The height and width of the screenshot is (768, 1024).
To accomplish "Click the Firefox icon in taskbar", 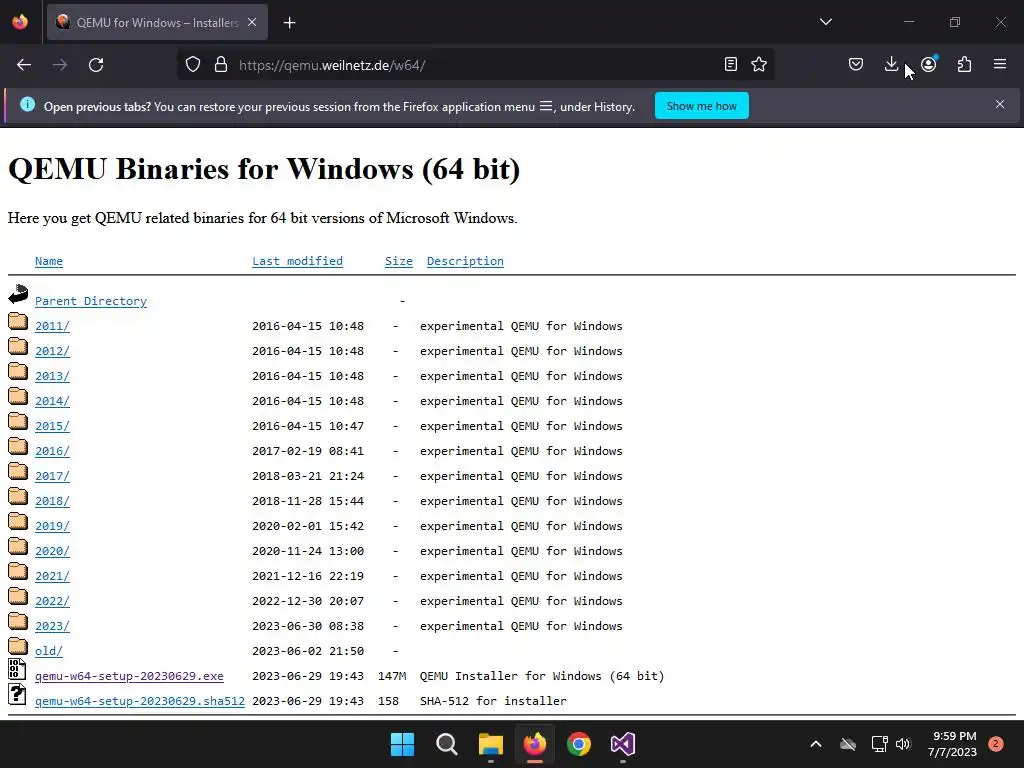I will coord(535,744).
